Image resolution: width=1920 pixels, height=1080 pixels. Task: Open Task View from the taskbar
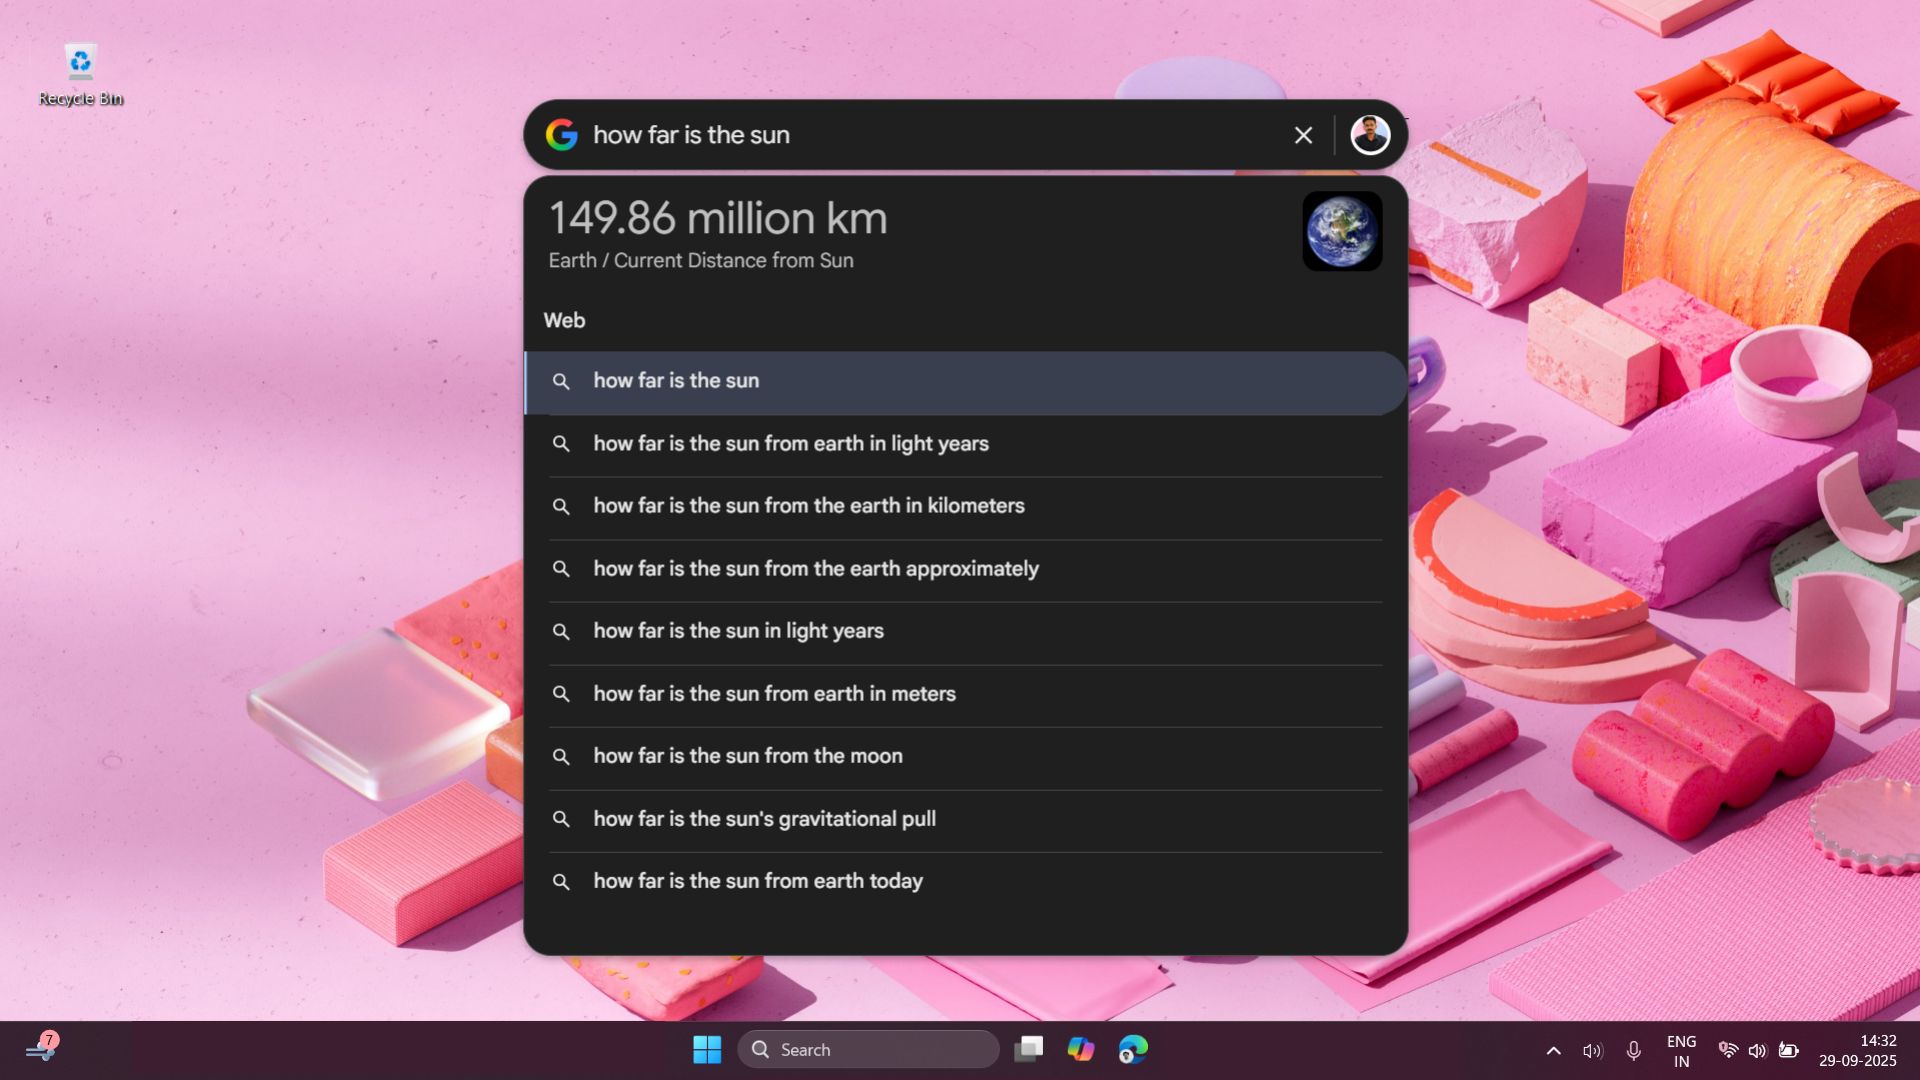pyautogui.click(x=1030, y=1049)
